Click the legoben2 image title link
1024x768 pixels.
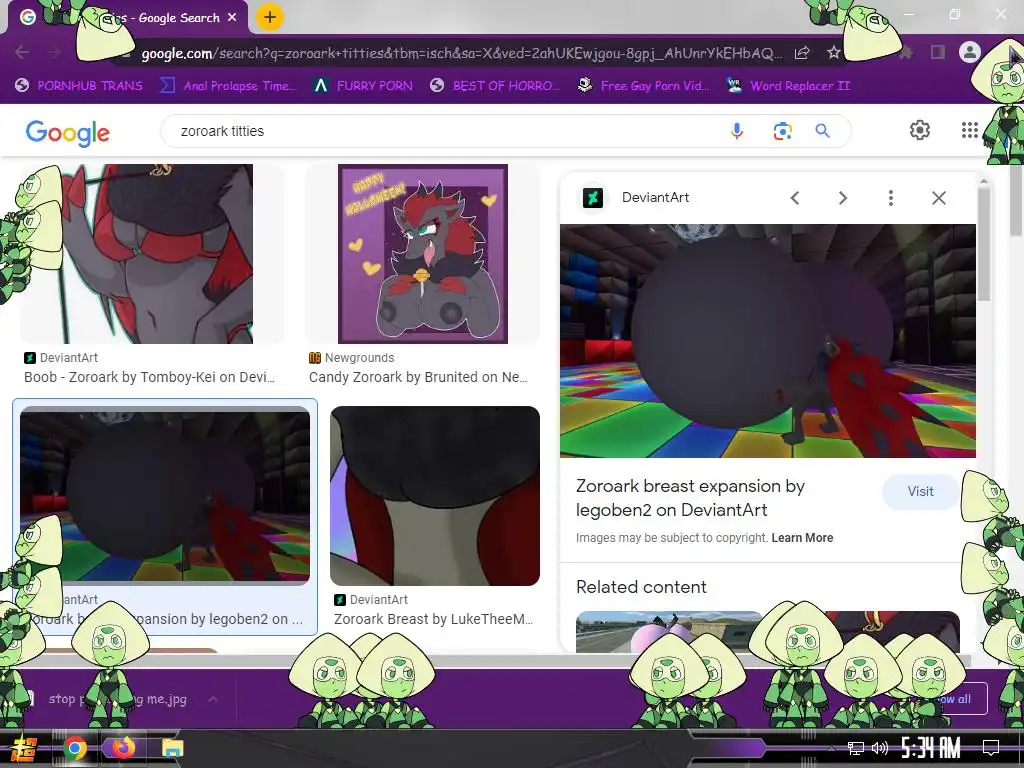(x=690, y=498)
